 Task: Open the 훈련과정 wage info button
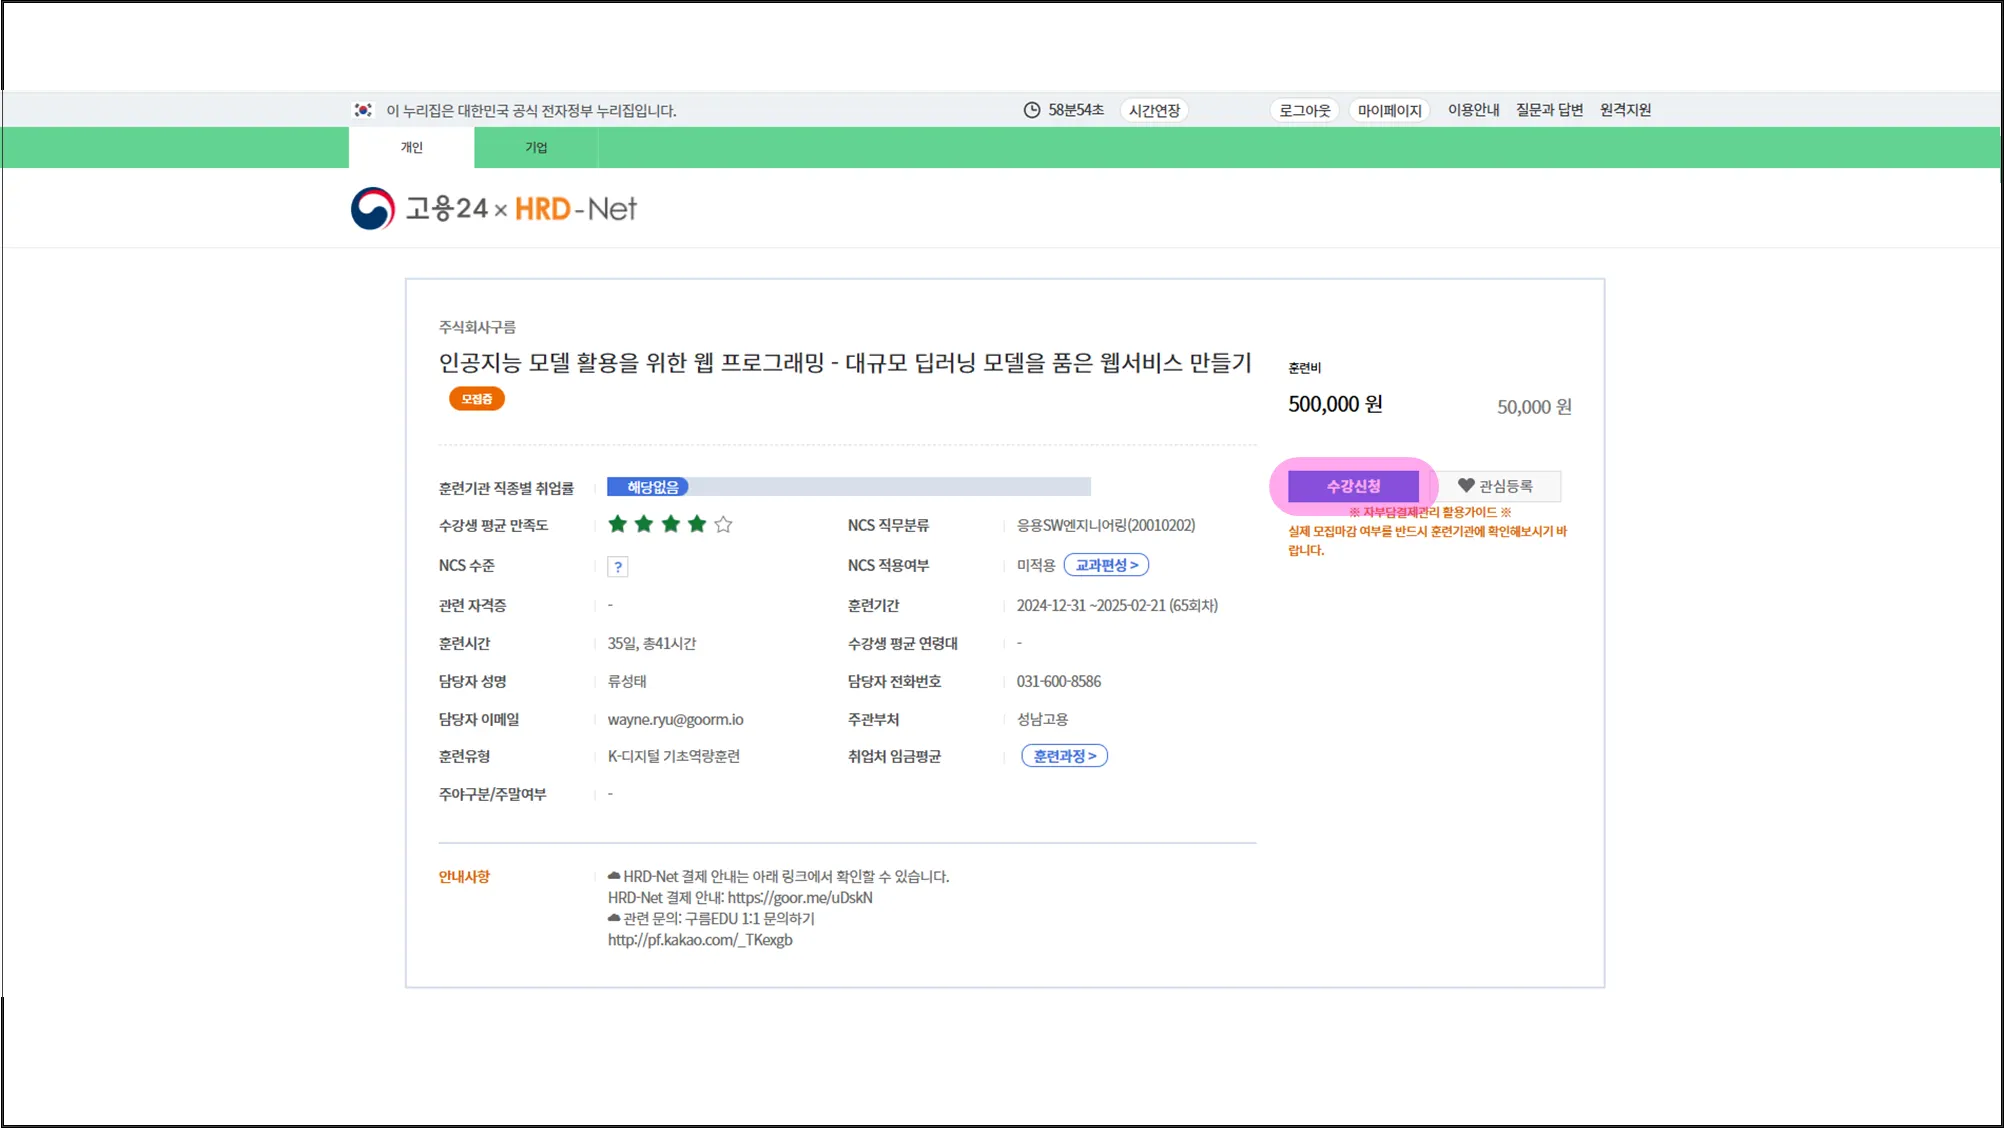[1064, 756]
